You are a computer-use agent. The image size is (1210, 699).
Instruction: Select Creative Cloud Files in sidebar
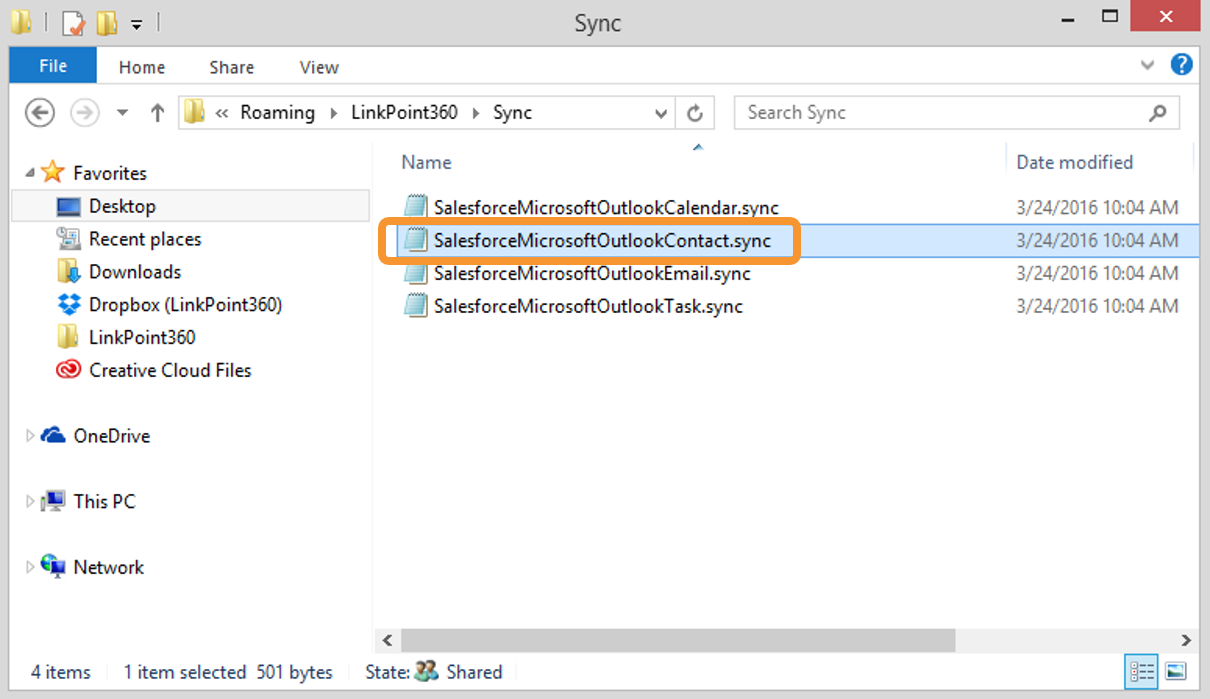coord(170,370)
